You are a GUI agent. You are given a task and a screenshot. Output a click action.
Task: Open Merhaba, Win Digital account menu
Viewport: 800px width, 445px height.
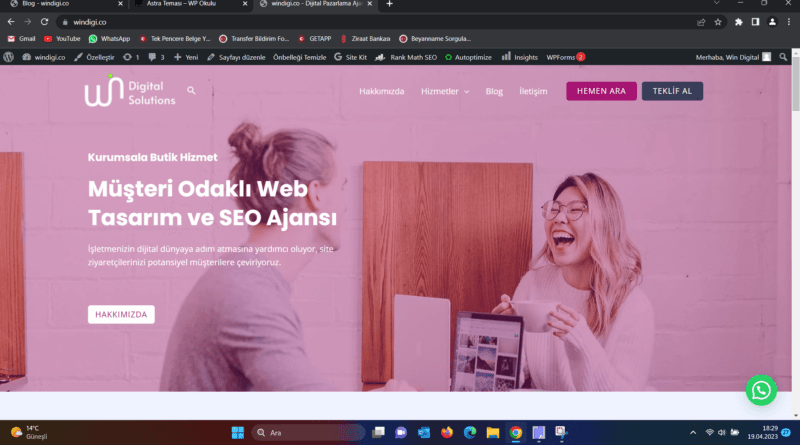pyautogui.click(x=733, y=57)
